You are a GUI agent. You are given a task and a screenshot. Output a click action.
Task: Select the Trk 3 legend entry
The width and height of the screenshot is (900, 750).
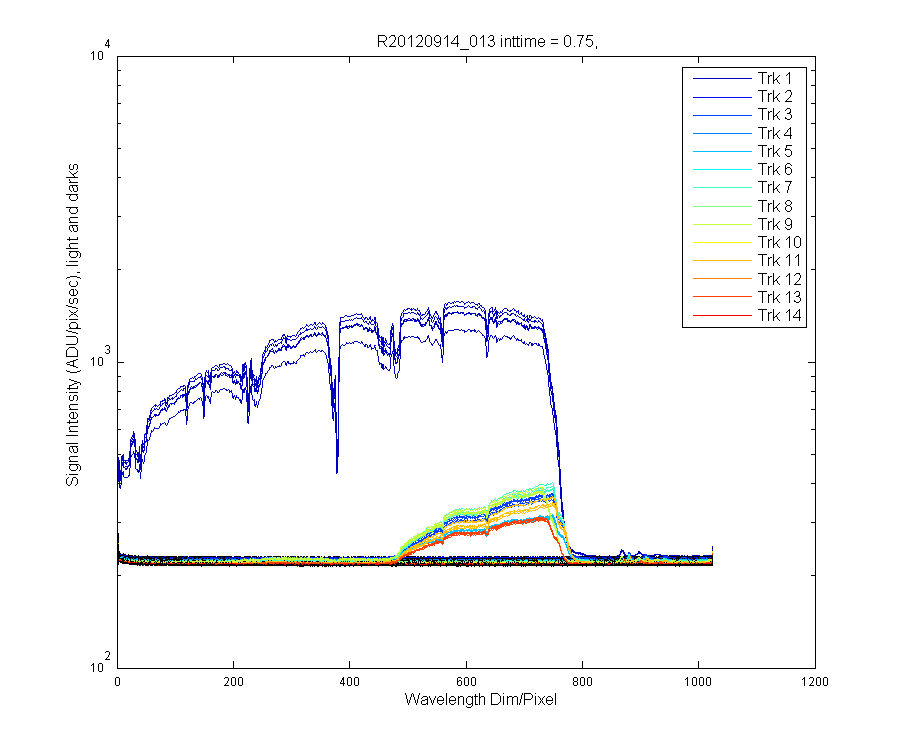(x=743, y=115)
